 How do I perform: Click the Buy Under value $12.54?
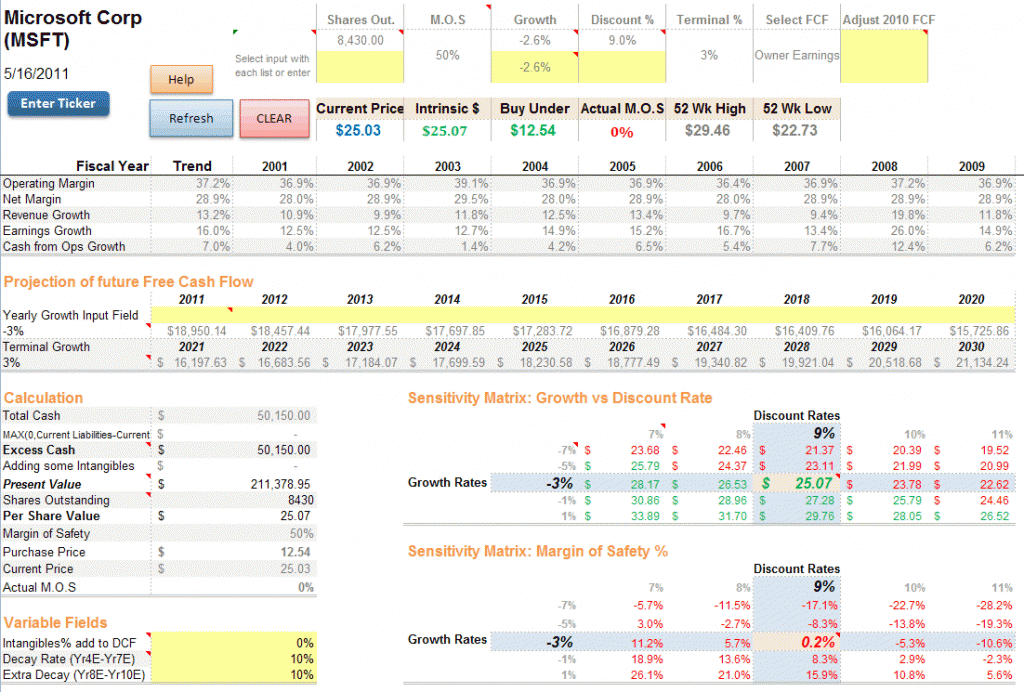532,131
